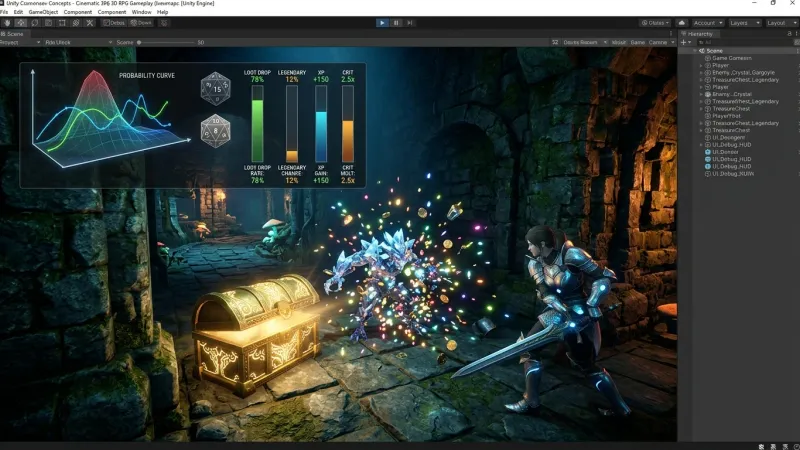Open the GameObject menu
This screenshot has height=450, width=800.
(43, 12)
